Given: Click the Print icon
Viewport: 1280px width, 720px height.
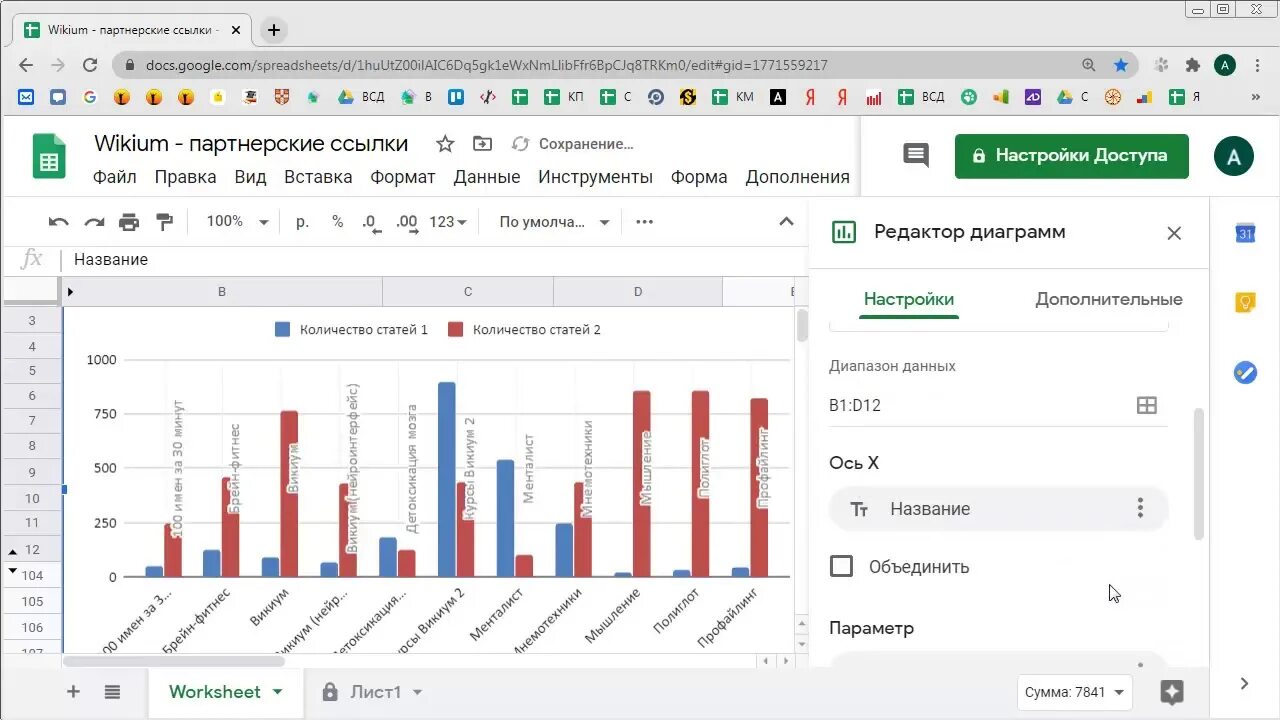Looking at the screenshot, I should [x=129, y=222].
